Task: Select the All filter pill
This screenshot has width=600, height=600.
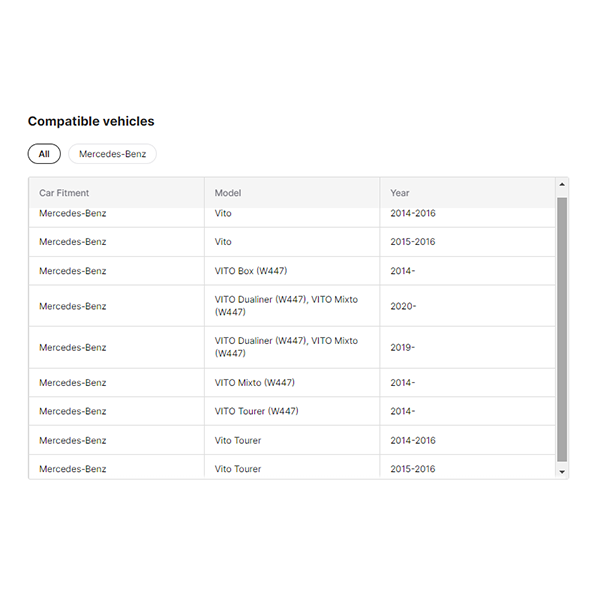Action: tap(44, 154)
